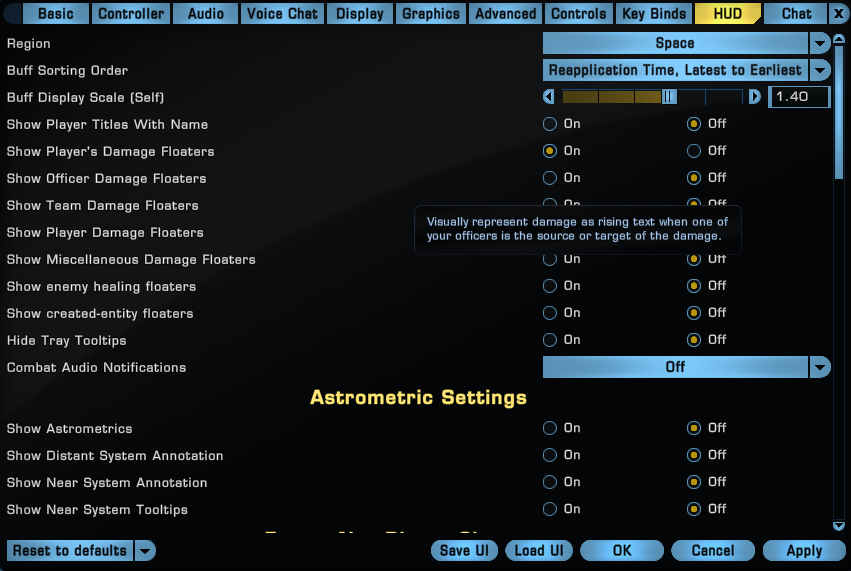Screen dimensions: 851x571
Task: Click the slider left arrow for Buff Display Scale
Action: 548,97
